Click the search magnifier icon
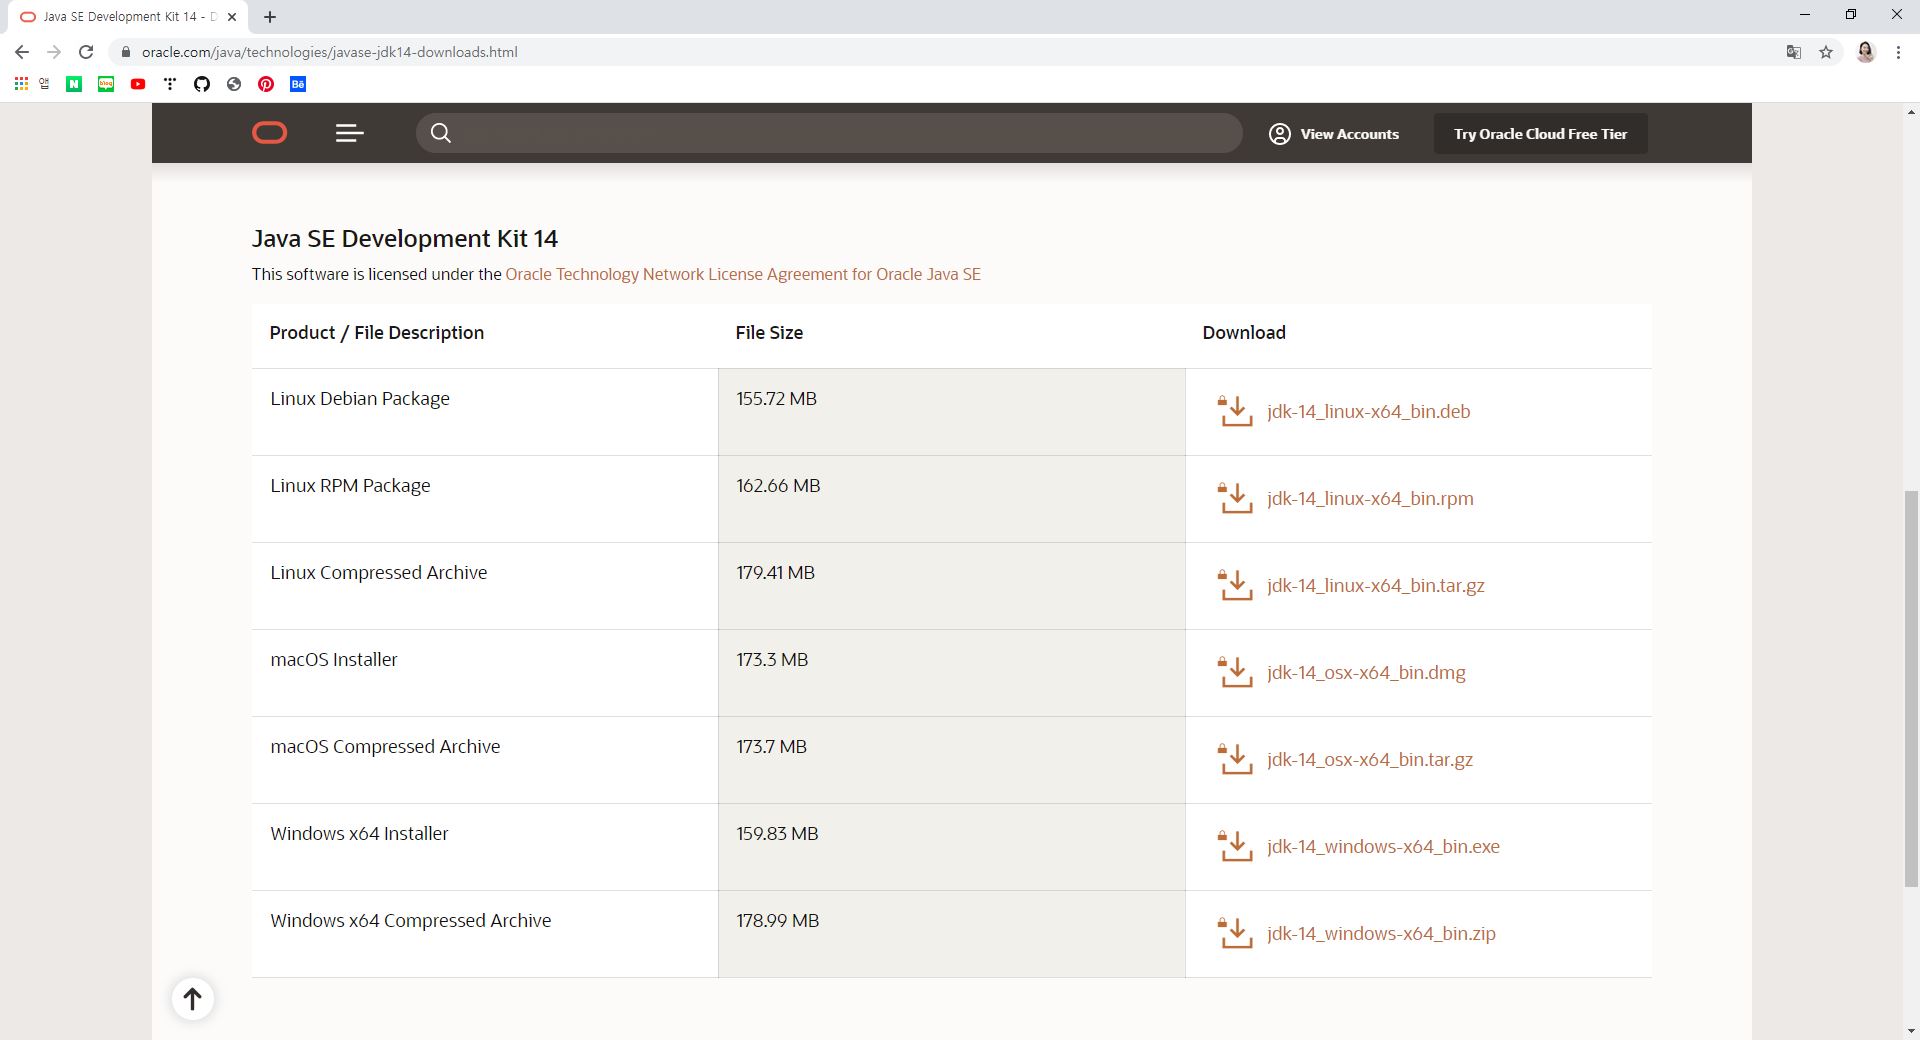Image resolution: width=1920 pixels, height=1040 pixels. (441, 133)
